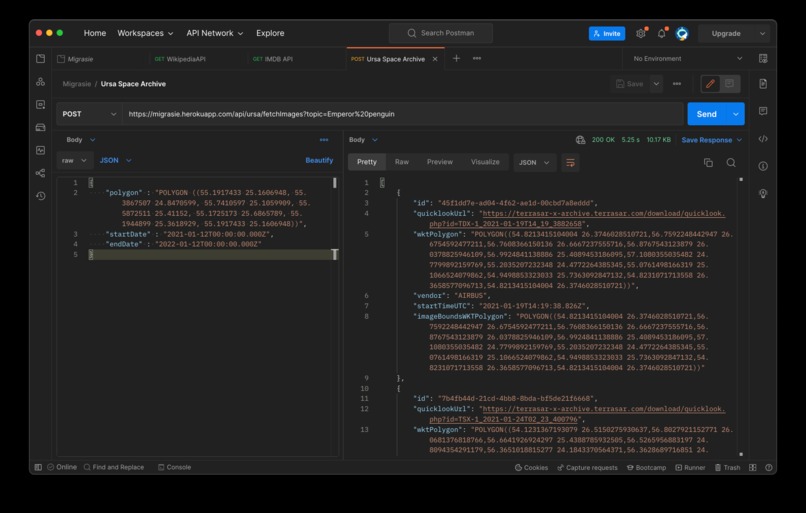Open the Comments icon in right sidebar
Image resolution: width=806 pixels, height=513 pixels.
[763, 111]
